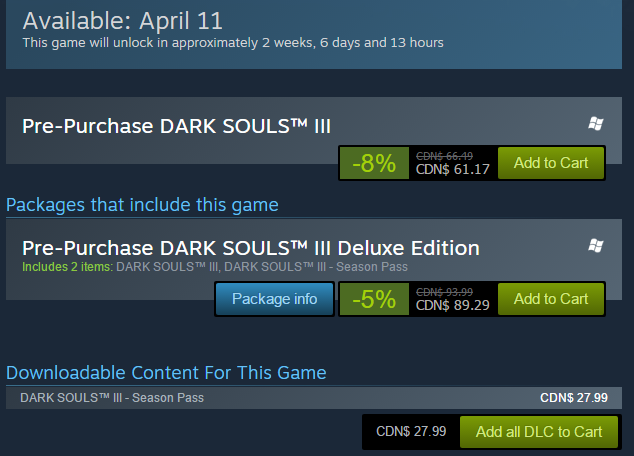
Task: Click the Available: April 11 release date text
Action: coord(123,19)
